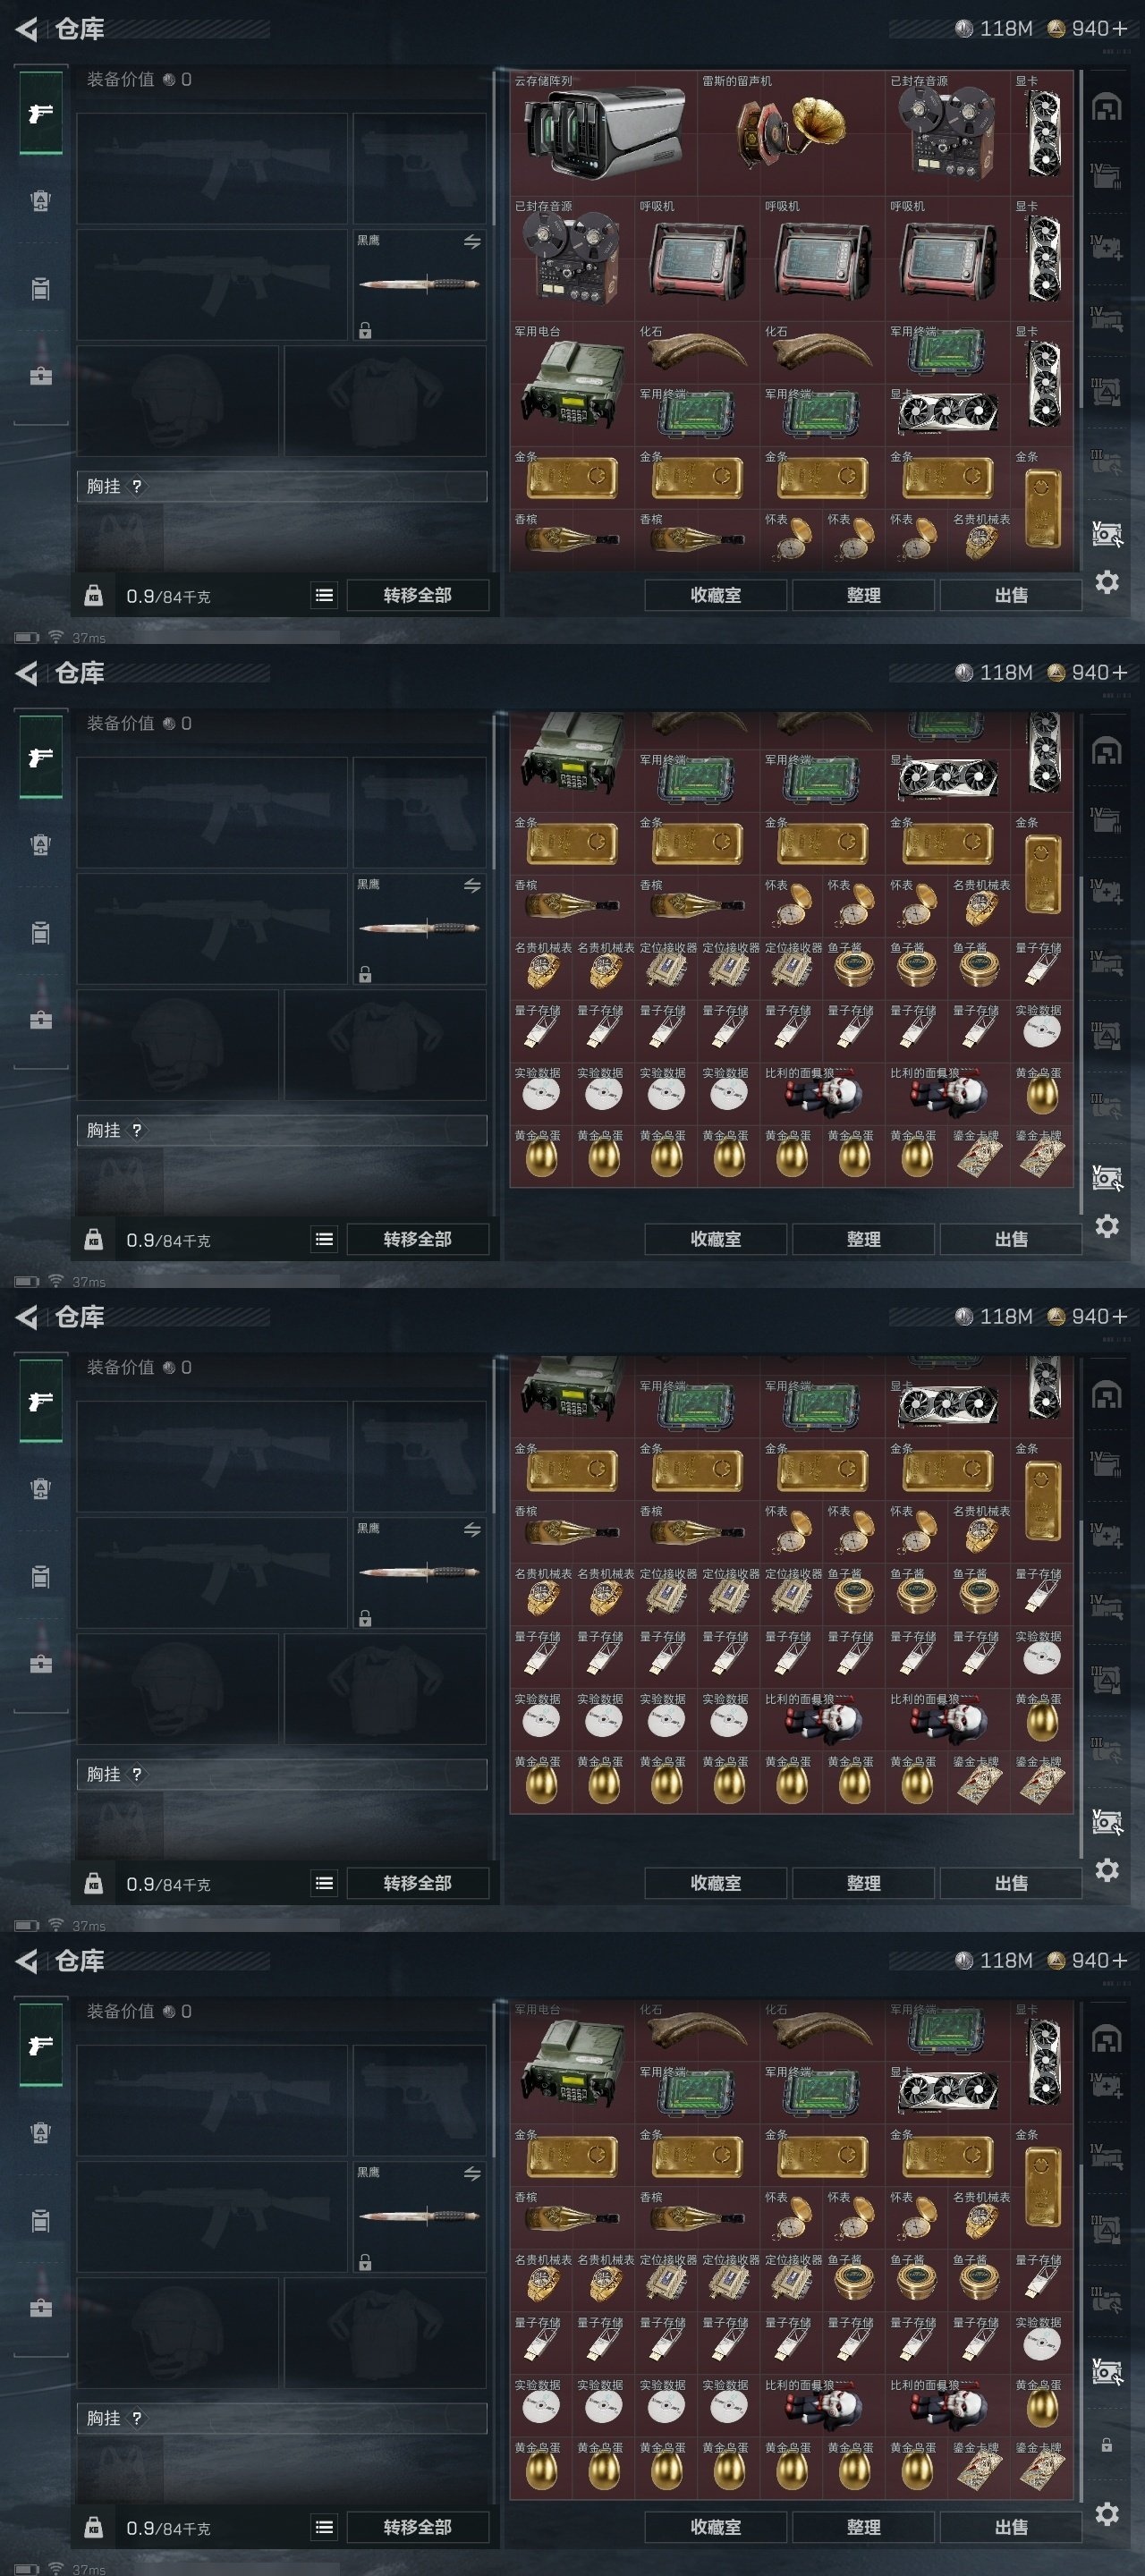Switch to the main warehouse arch tab
Viewport: 1145px width, 2576px height.
point(1106,107)
